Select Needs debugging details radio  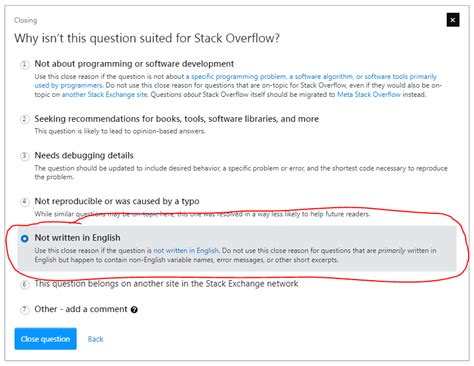click(24, 156)
